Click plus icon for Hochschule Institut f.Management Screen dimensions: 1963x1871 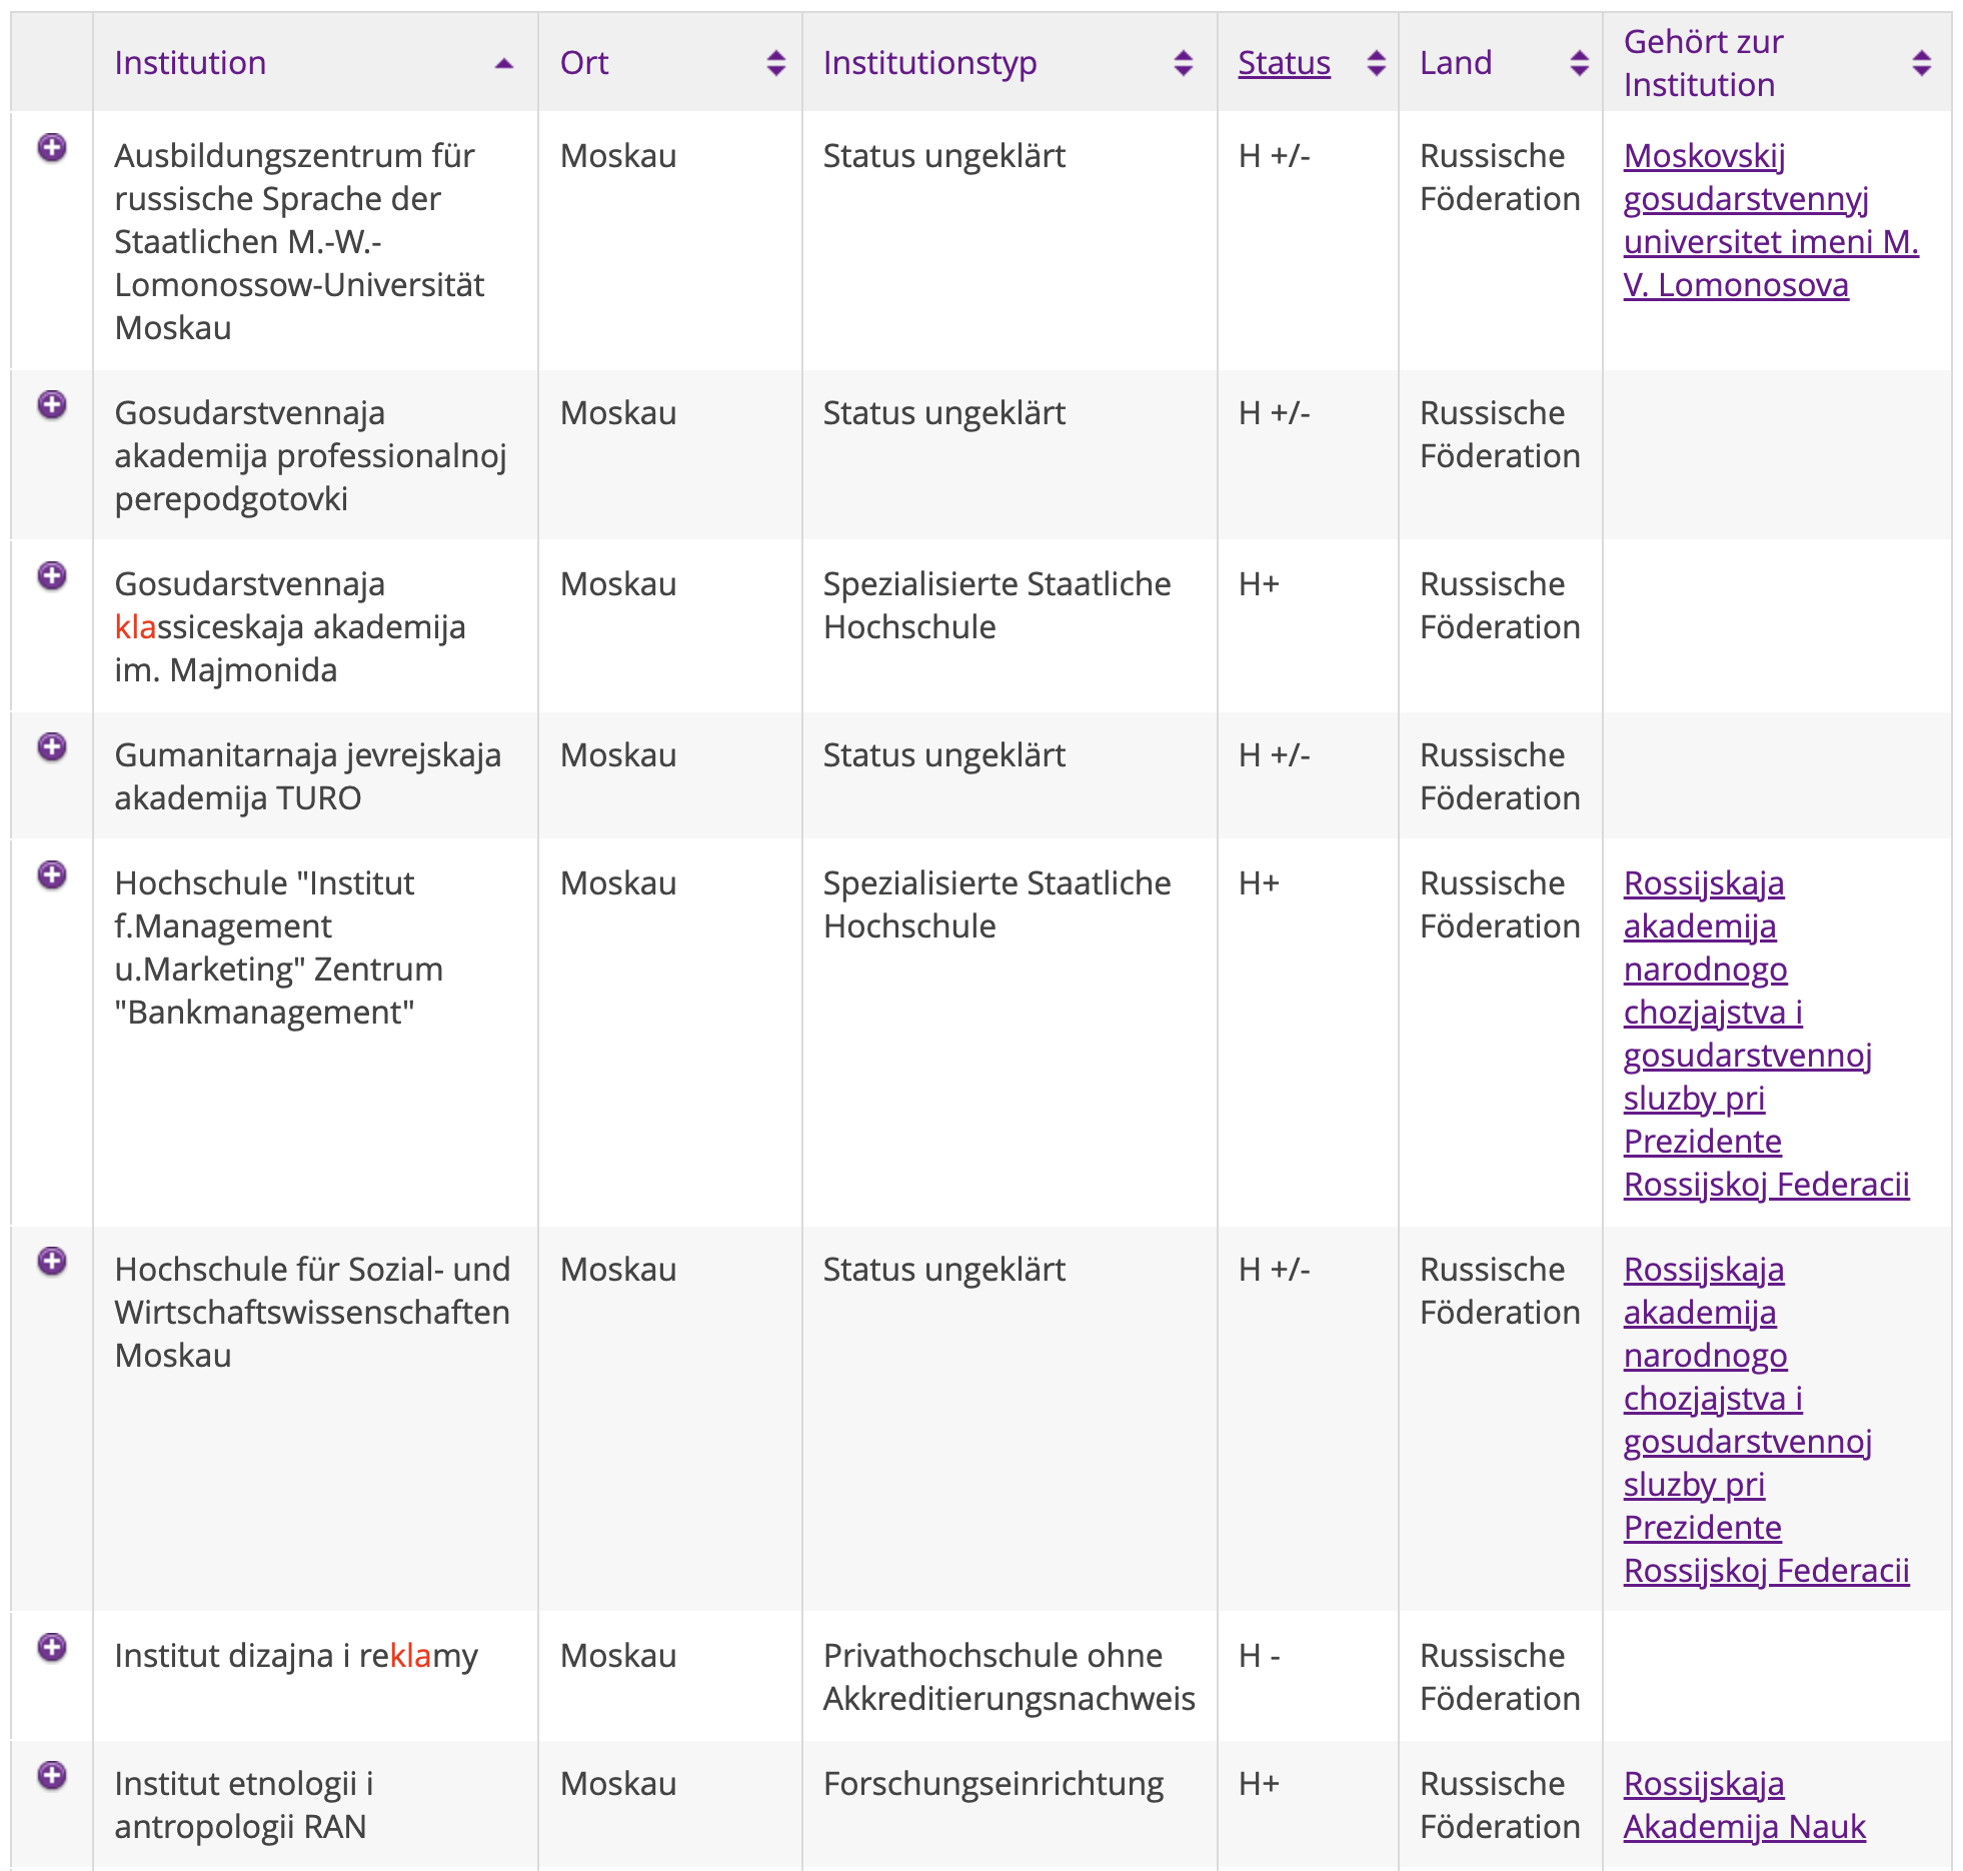(52, 875)
